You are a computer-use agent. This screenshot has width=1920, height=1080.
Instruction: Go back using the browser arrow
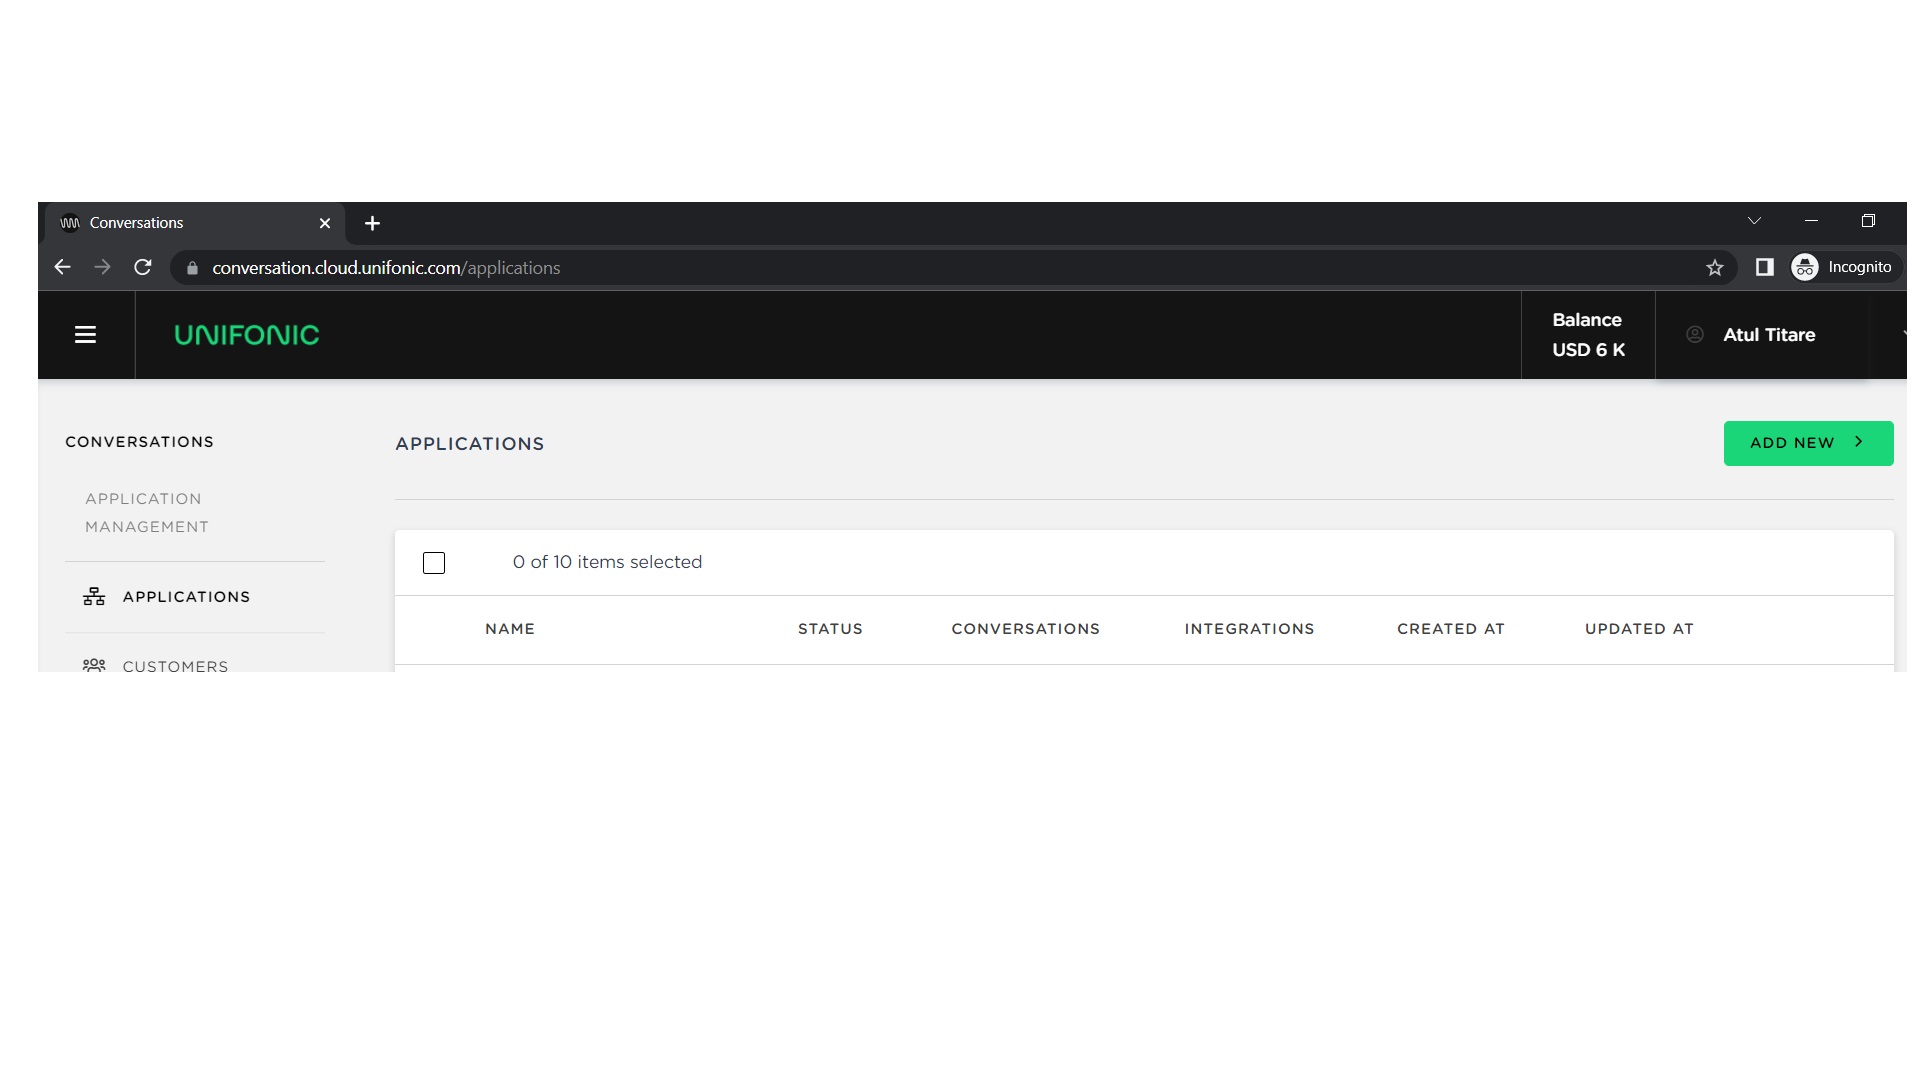coord(62,268)
